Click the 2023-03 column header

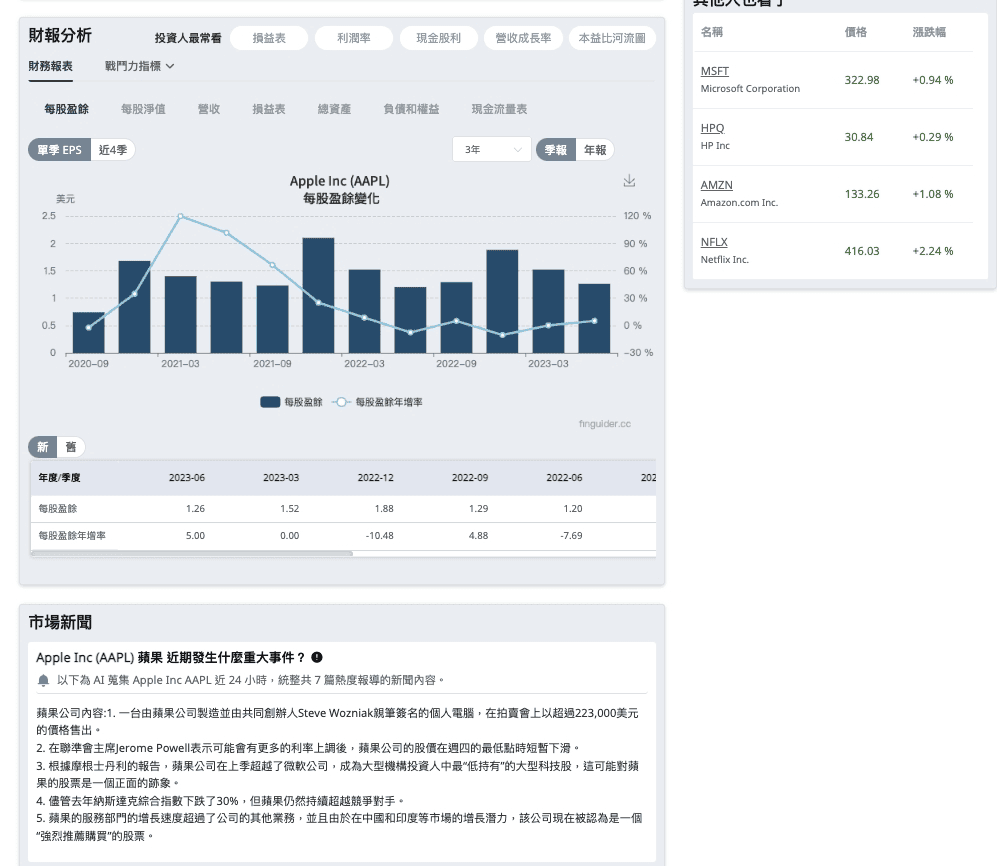point(281,478)
